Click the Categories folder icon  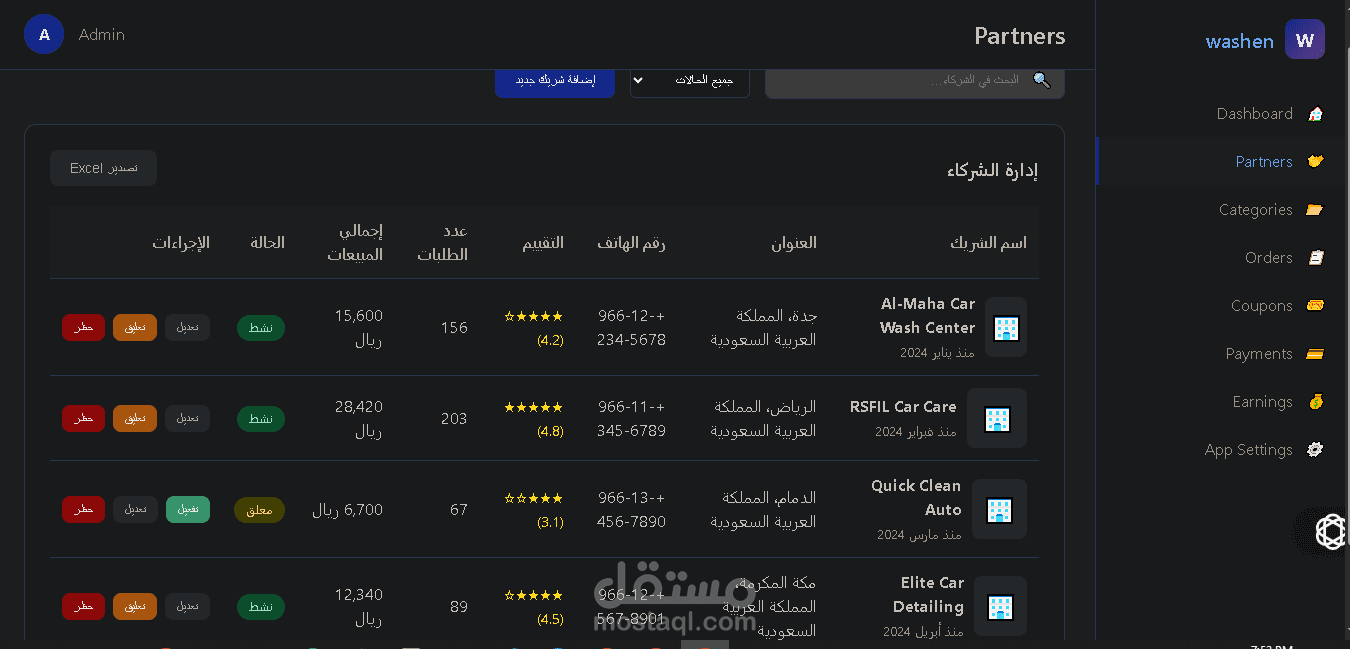point(1315,210)
